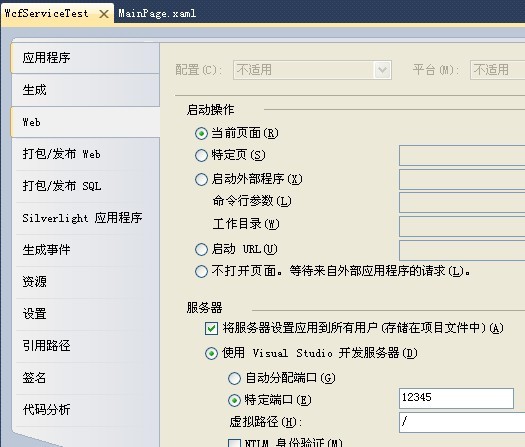Click the port field containing 12345
Image resolution: width=525 pixels, height=447 pixels.
456,398
